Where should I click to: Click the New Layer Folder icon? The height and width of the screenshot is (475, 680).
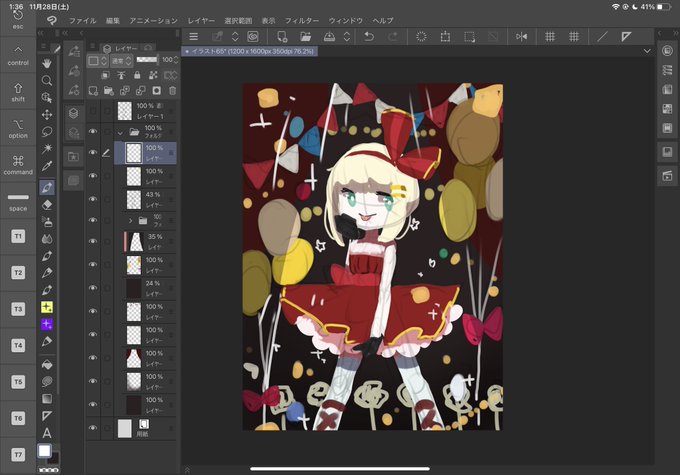pyautogui.click(x=108, y=91)
